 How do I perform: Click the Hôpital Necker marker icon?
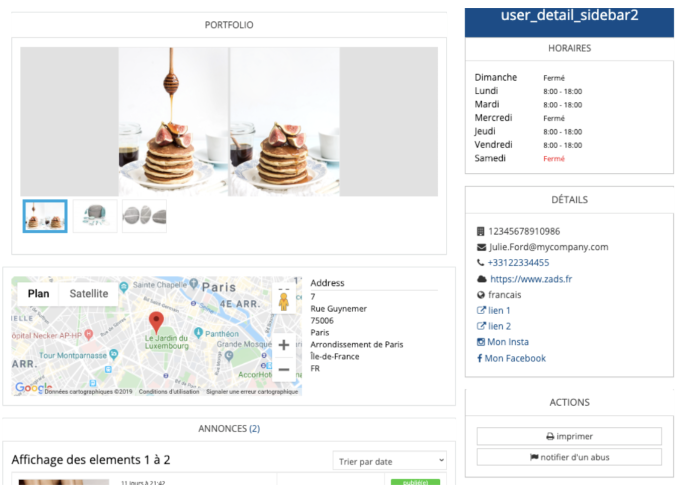tap(89, 334)
